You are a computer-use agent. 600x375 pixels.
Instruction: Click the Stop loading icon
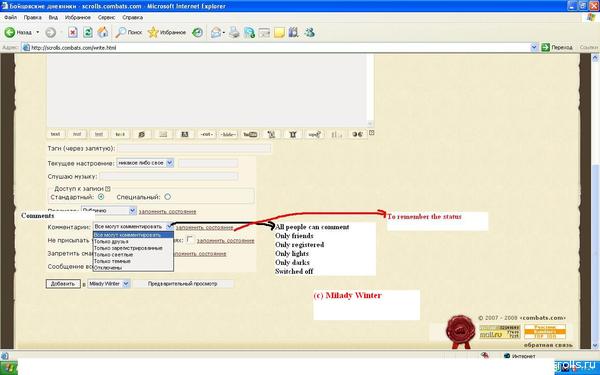(x=73, y=33)
